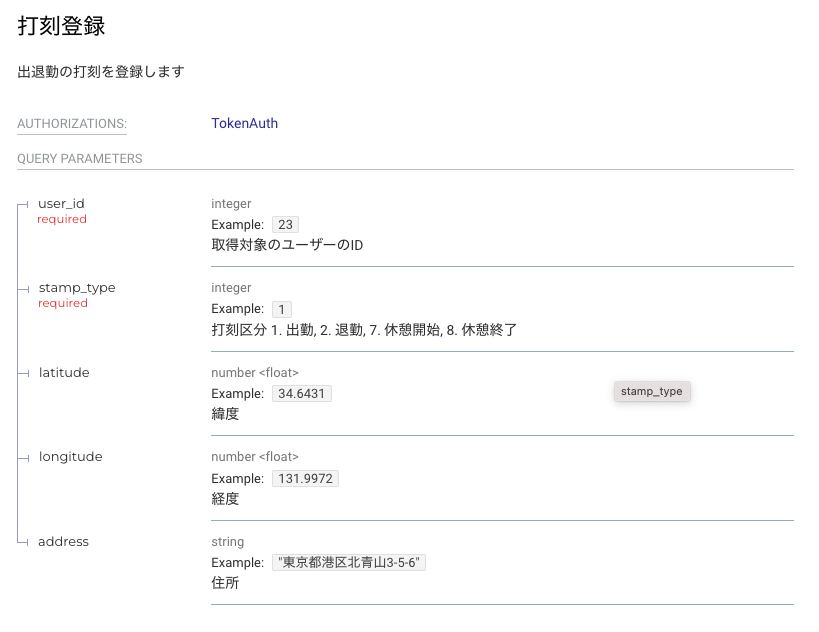The image size is (819, 632).
Task: Click the example address 東京都港区北青山3-5-6
Action: point(348,563)
